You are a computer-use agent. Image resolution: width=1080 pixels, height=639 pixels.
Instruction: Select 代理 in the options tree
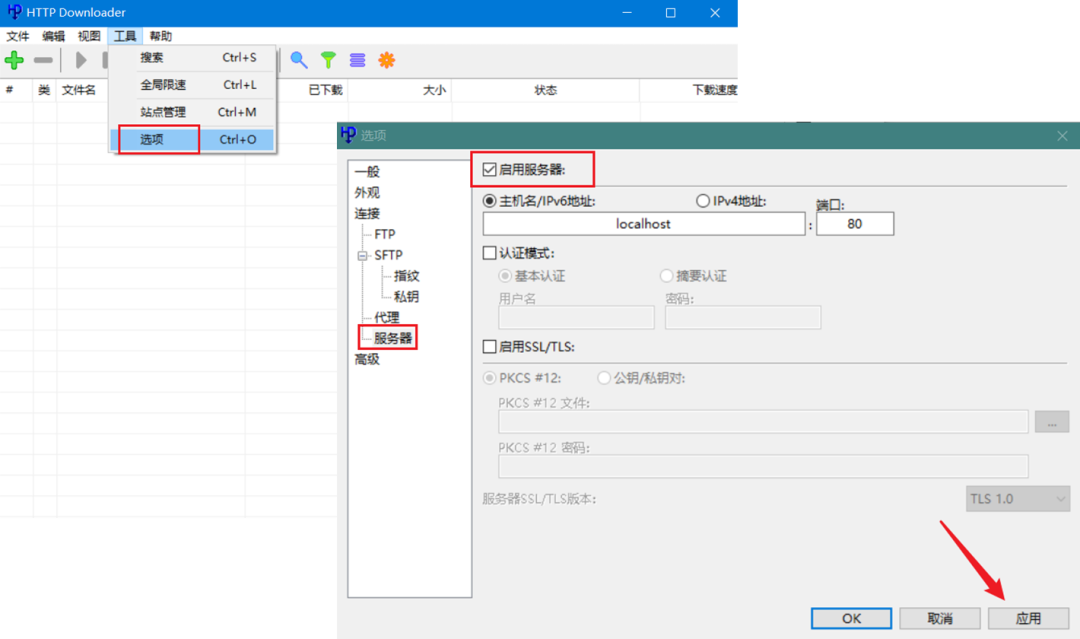(x=386, y=317)
